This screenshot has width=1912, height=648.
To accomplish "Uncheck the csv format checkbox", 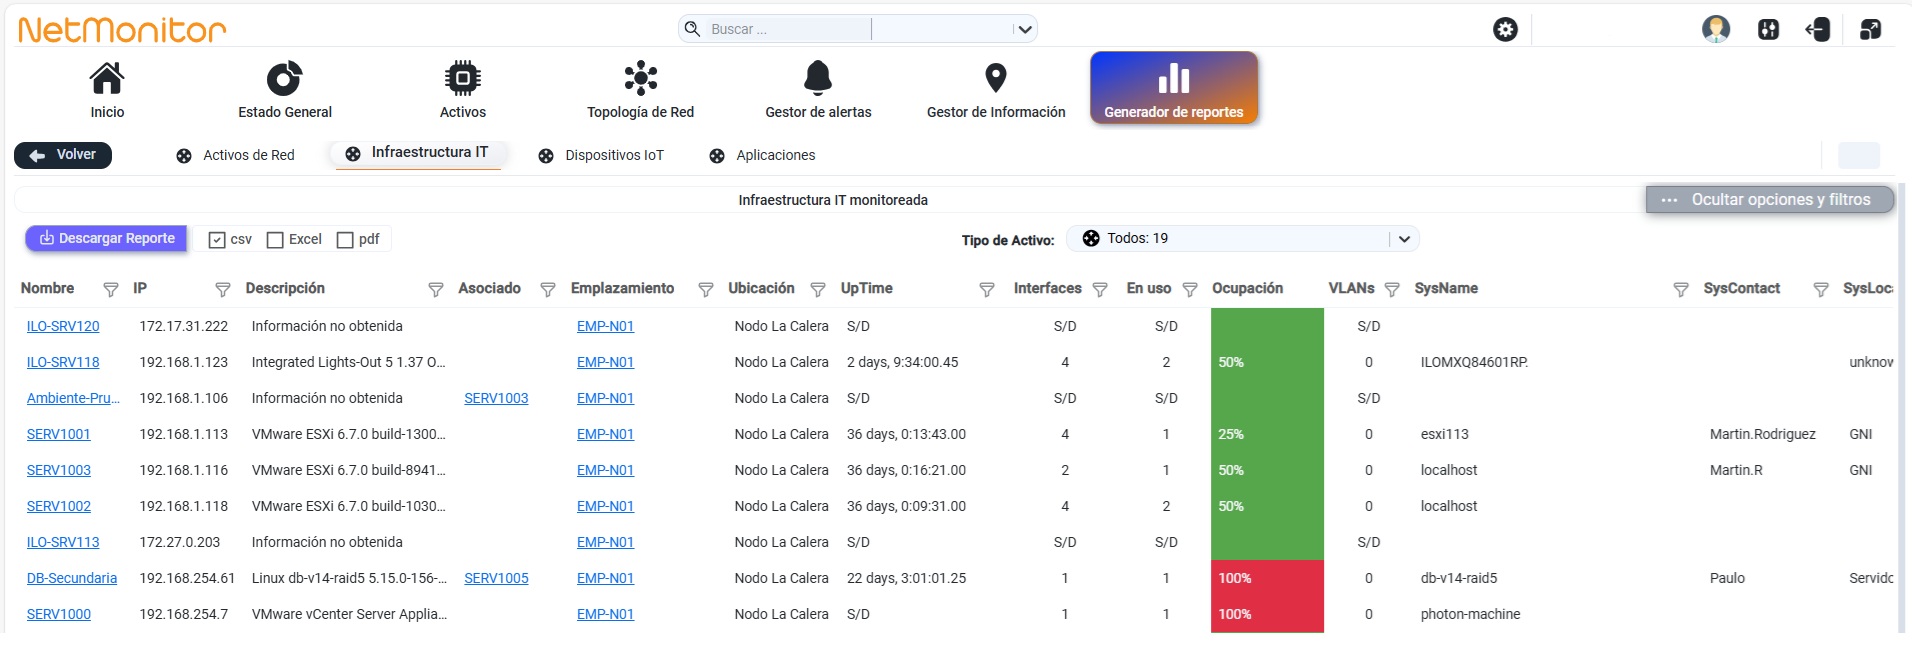I will pos(216,240).
